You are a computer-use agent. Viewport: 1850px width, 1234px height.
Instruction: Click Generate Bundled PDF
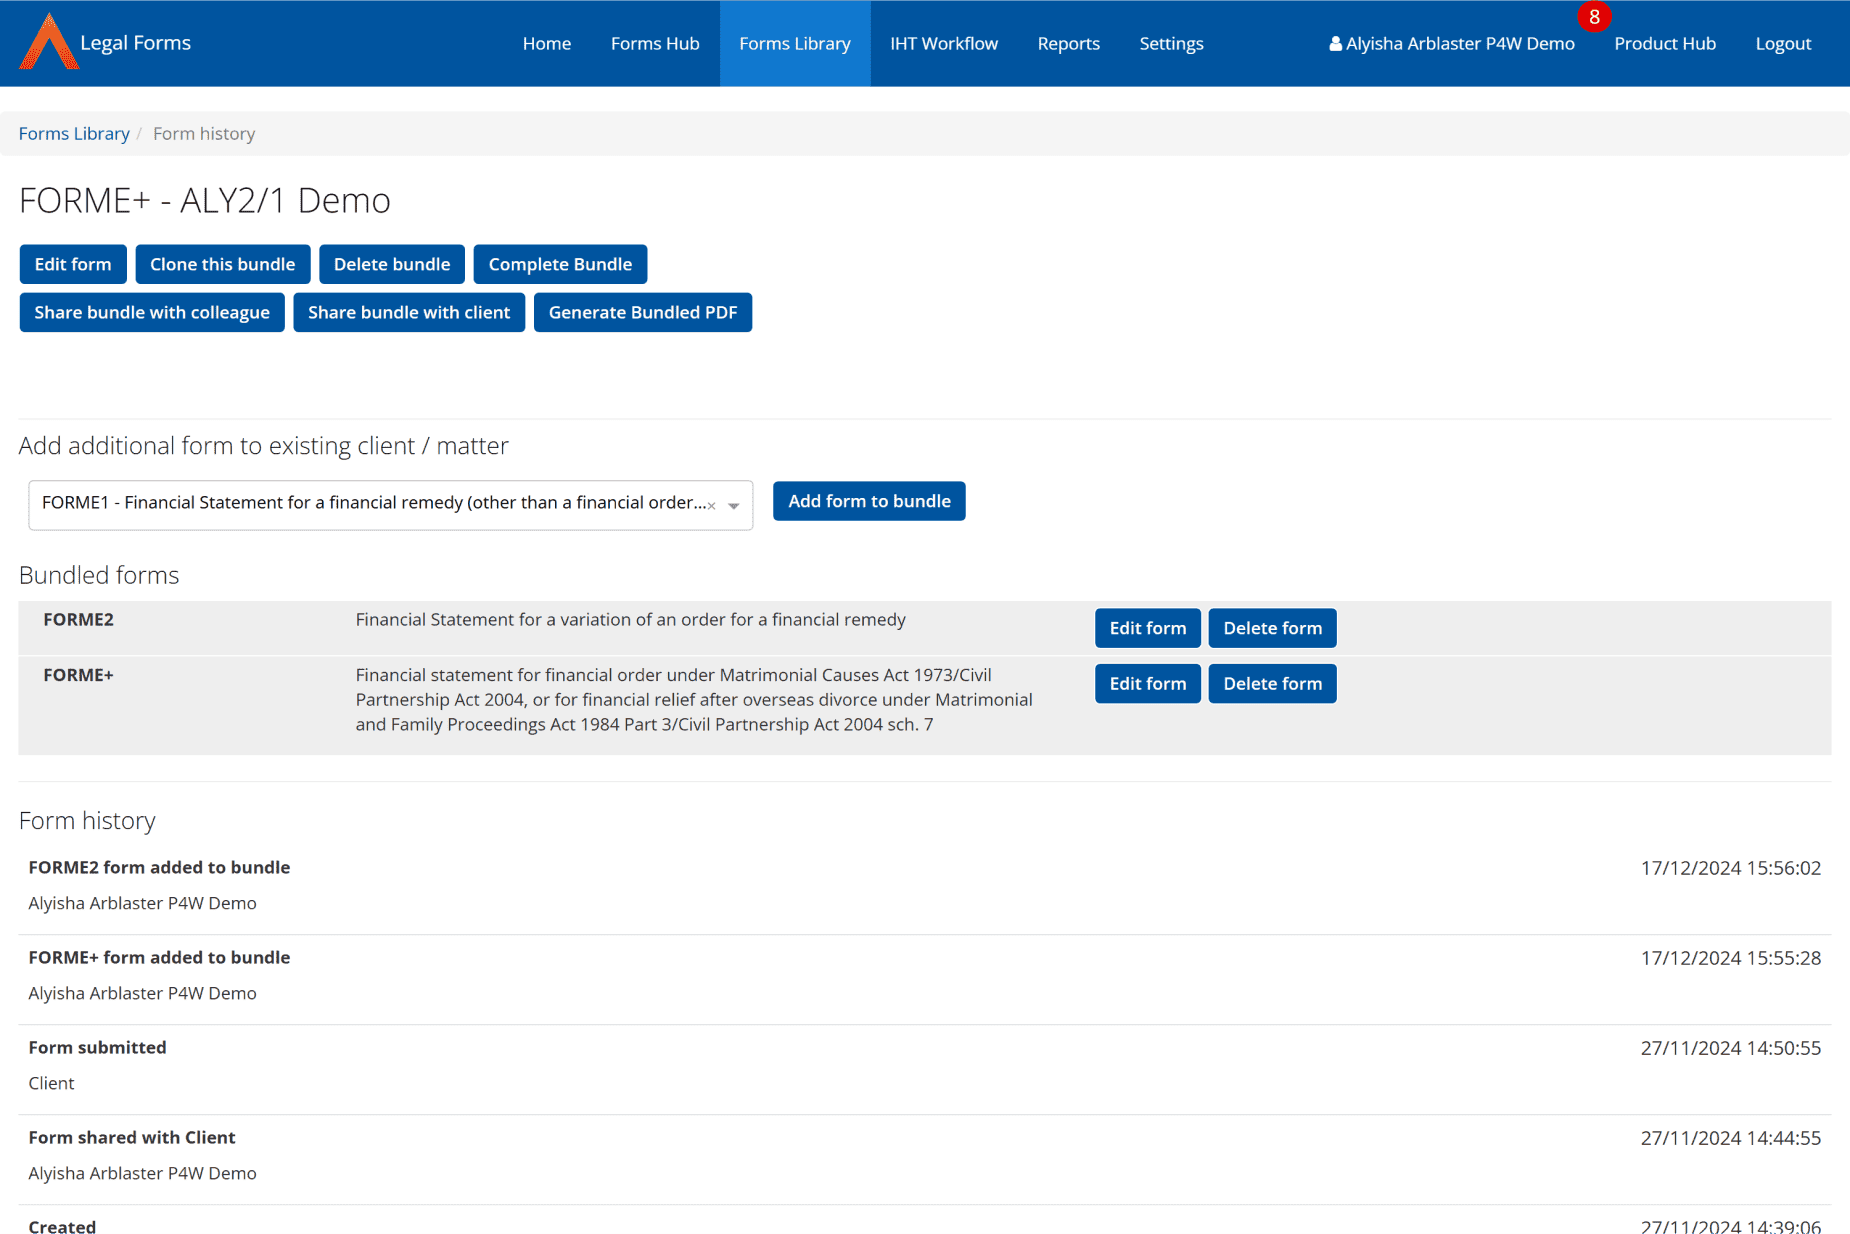click(x=642, y=312)
